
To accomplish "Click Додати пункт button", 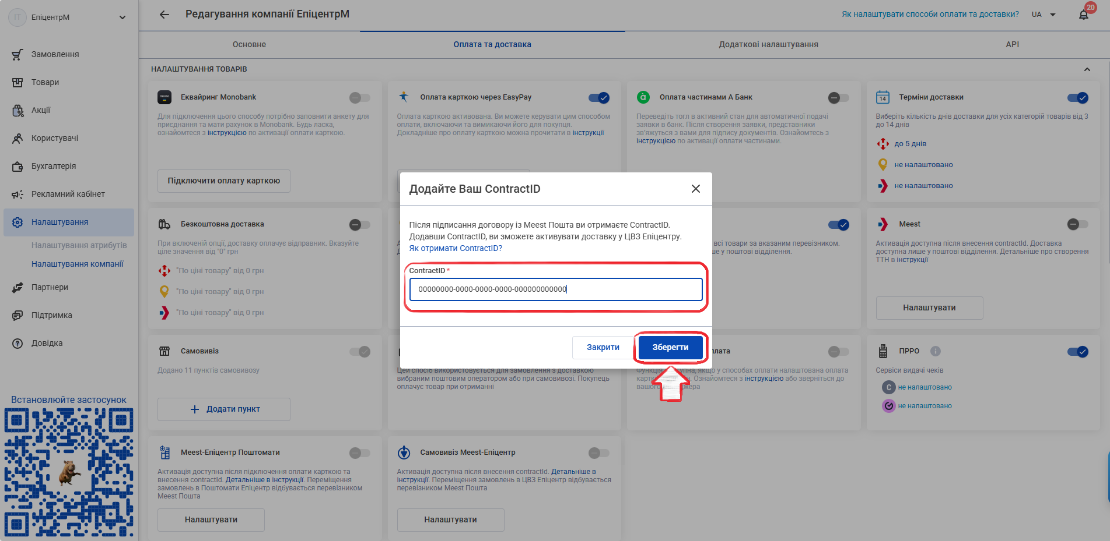I will tap(224, 409).
